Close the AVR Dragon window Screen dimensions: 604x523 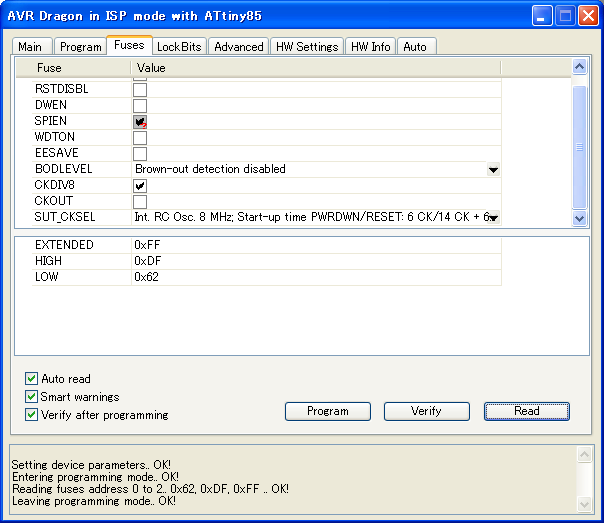(588, 16)
